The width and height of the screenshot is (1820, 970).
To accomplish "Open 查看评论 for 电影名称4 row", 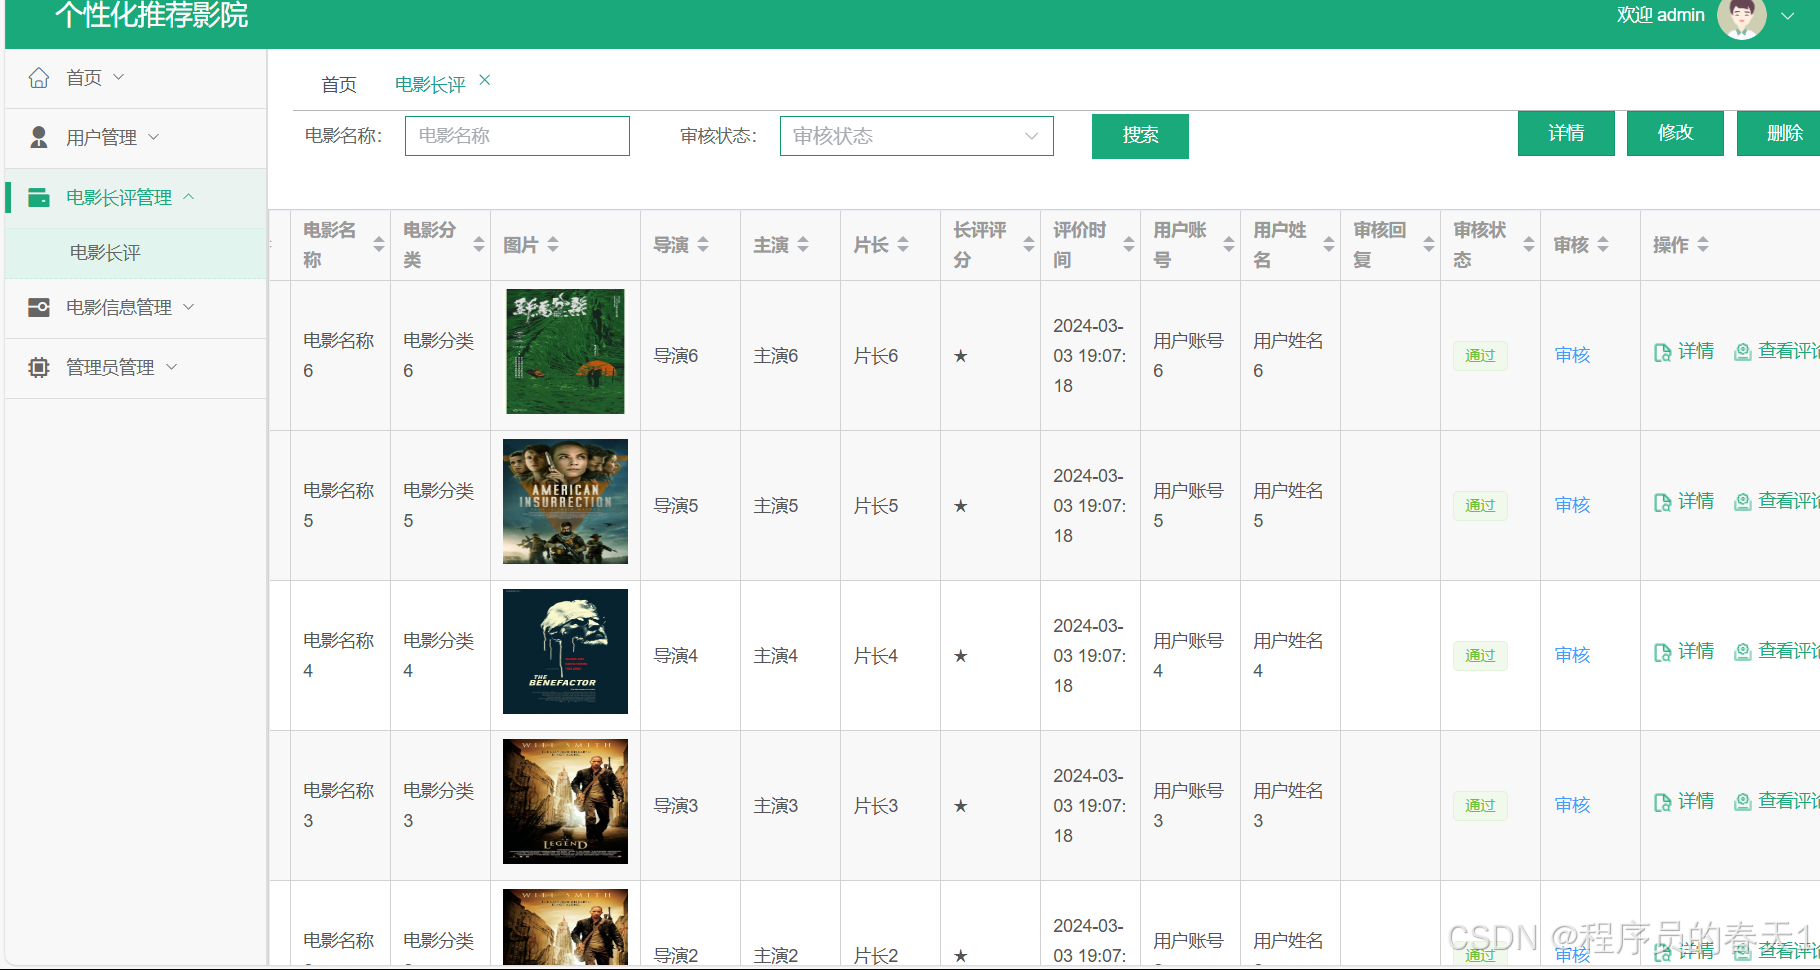I will (x=1777, y=652).
